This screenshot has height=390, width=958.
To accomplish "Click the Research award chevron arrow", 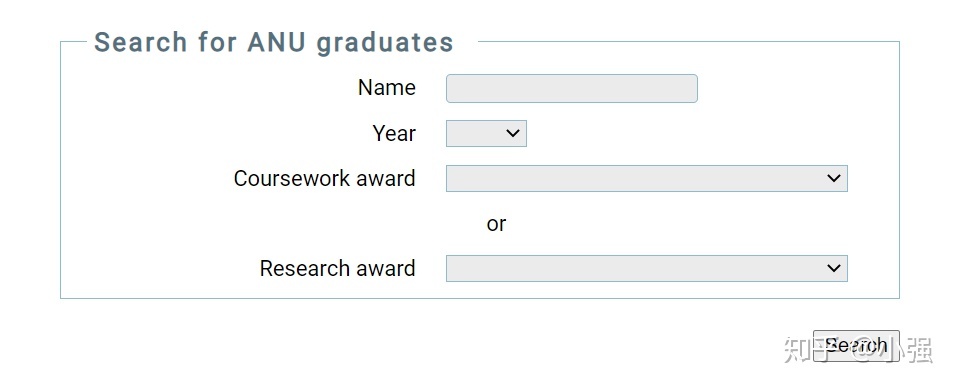I will (x=834, y=268).
